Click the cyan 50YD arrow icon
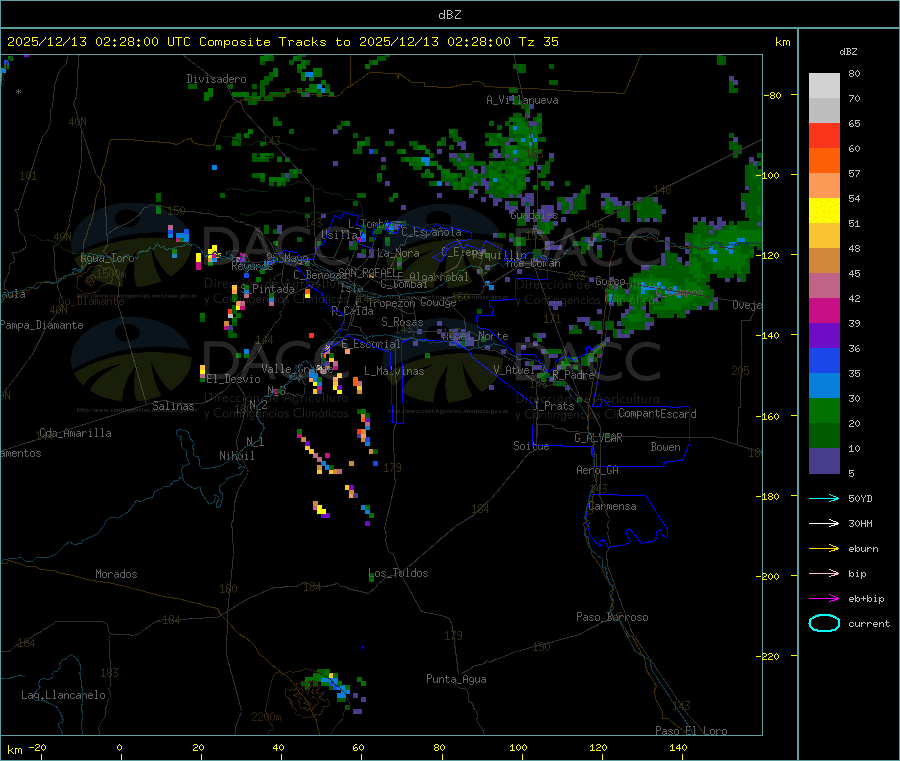The height and width of the screenshot is (761, 900). 824,498
